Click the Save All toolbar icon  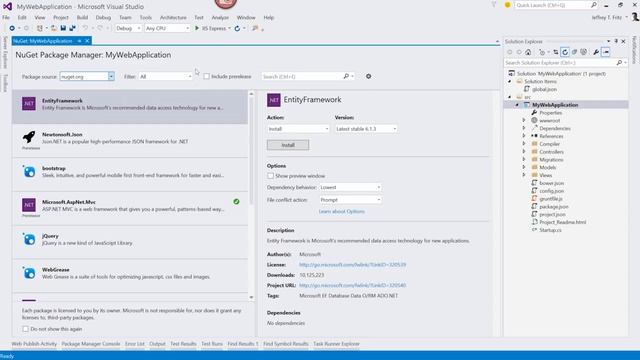tap(72, 28)
